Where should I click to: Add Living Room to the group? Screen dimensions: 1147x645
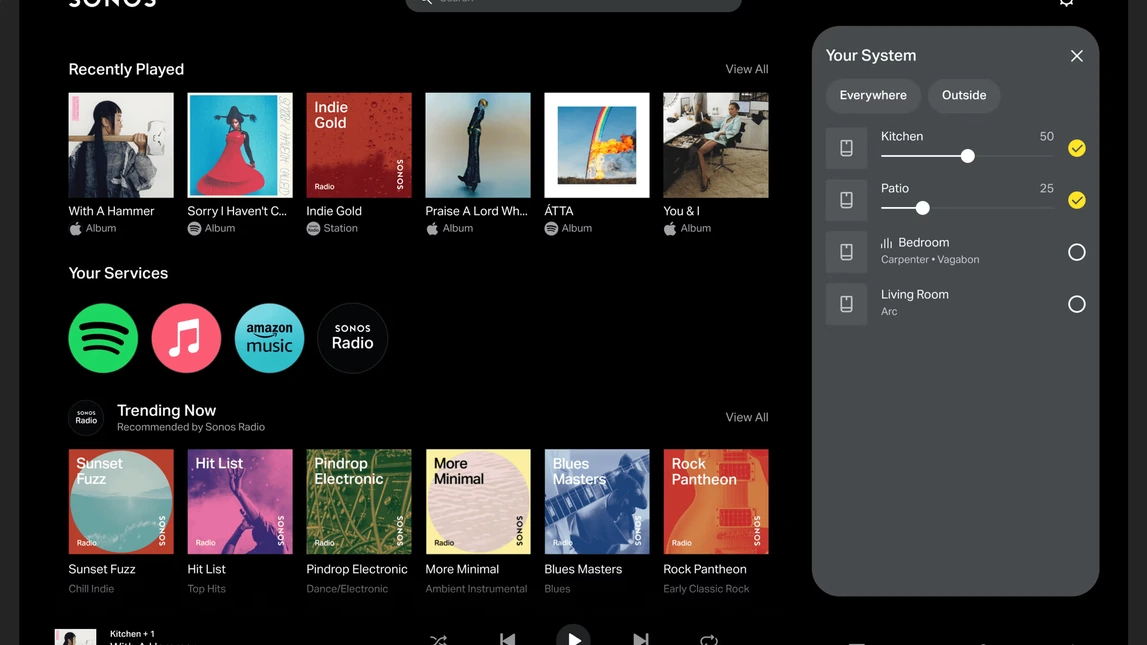tap(1076, 304)
